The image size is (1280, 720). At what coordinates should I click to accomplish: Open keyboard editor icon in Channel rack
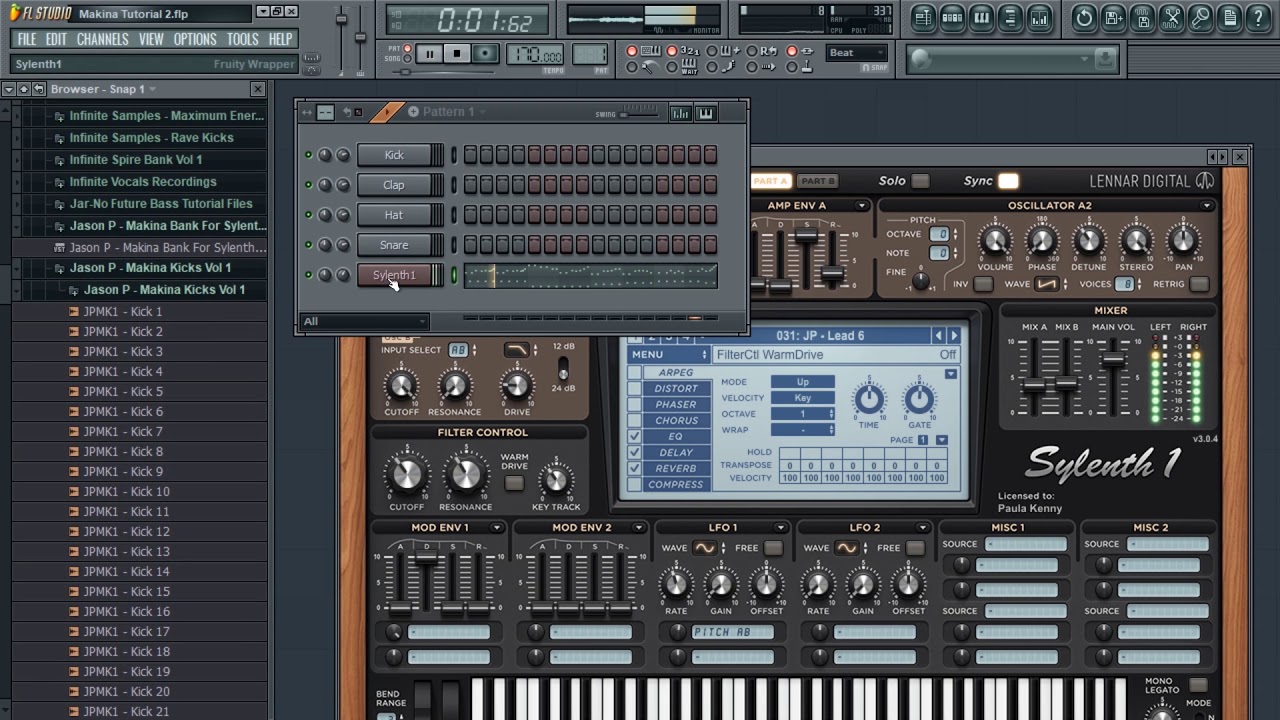point(706,113)
